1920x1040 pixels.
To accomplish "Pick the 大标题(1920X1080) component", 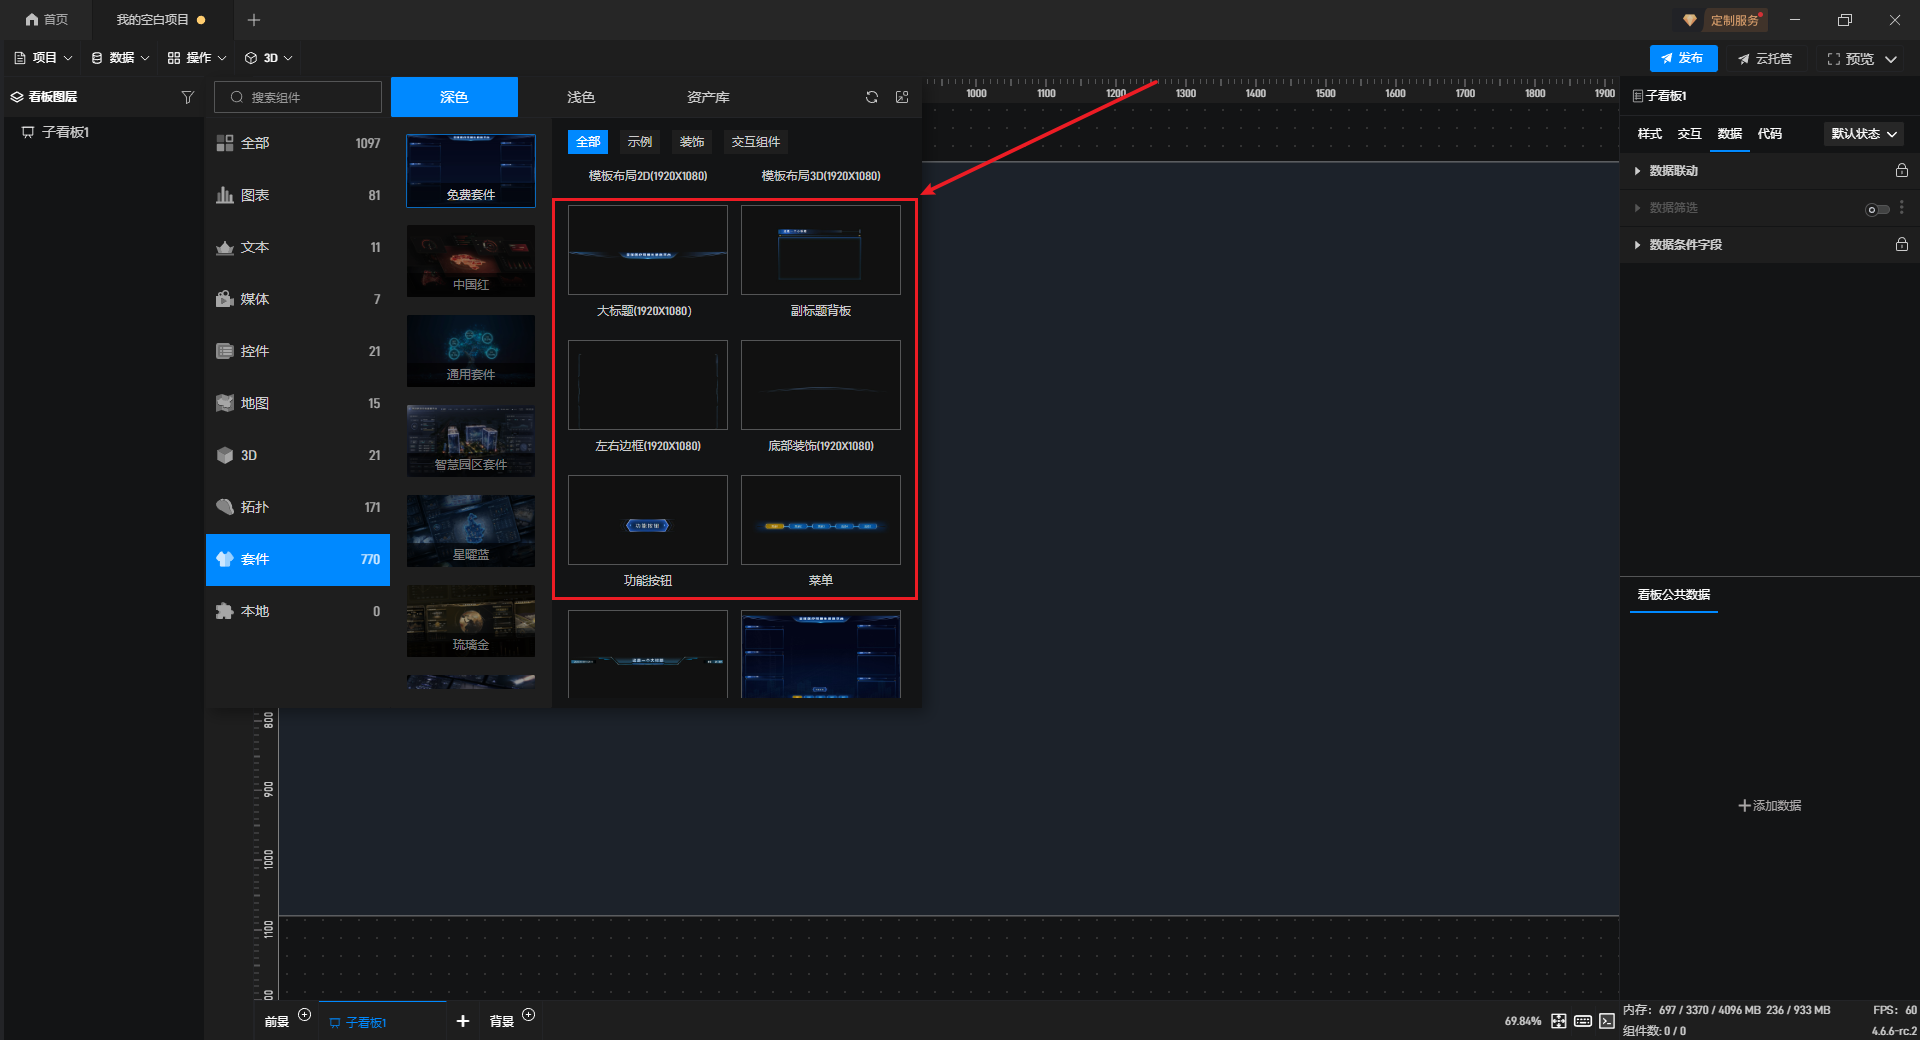I will tap(648, 251).
